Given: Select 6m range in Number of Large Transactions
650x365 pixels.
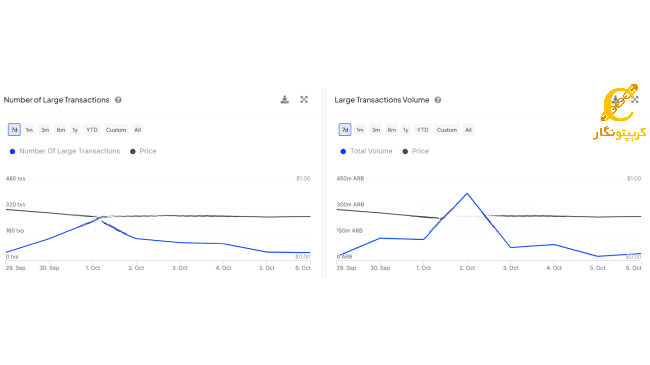Looking at the screenshot, I should [x=61, y=130].
